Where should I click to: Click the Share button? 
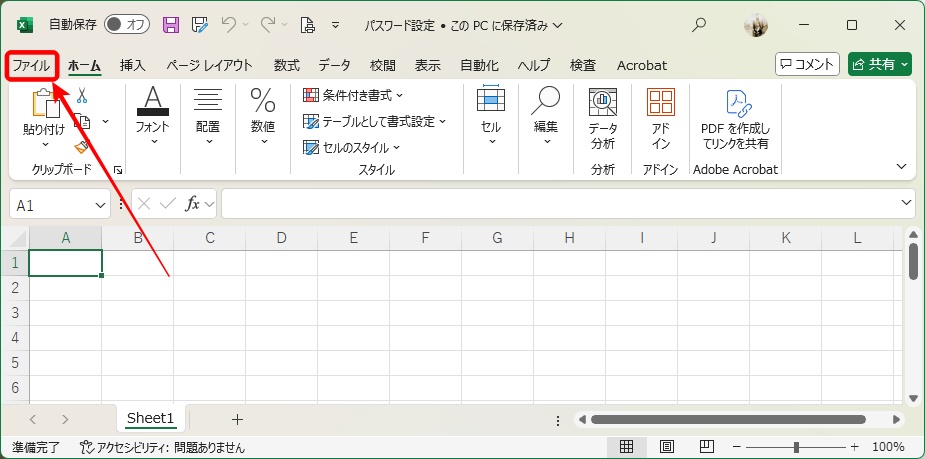click(880, 64)
